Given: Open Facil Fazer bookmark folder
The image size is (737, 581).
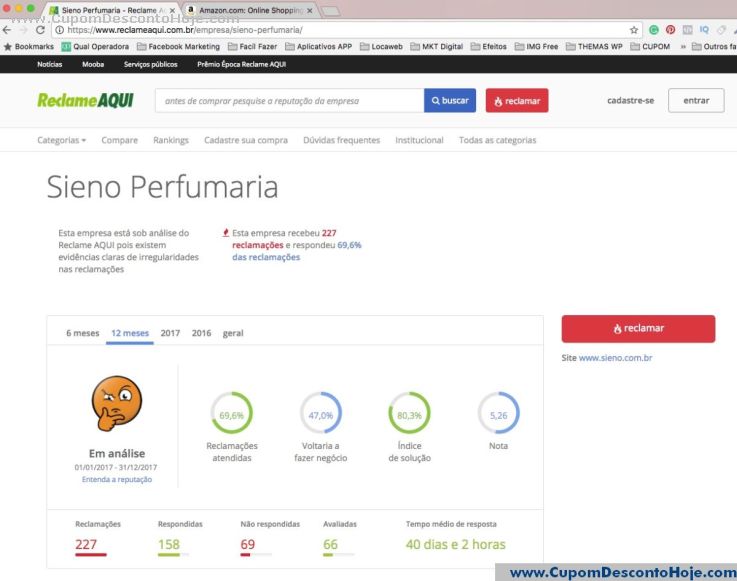Looking at the screenshot, I should coord(252,47).
